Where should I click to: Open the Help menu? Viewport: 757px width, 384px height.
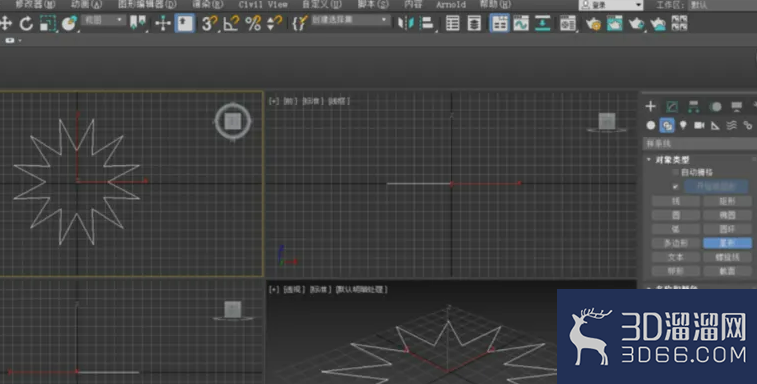tap(495, 4)
